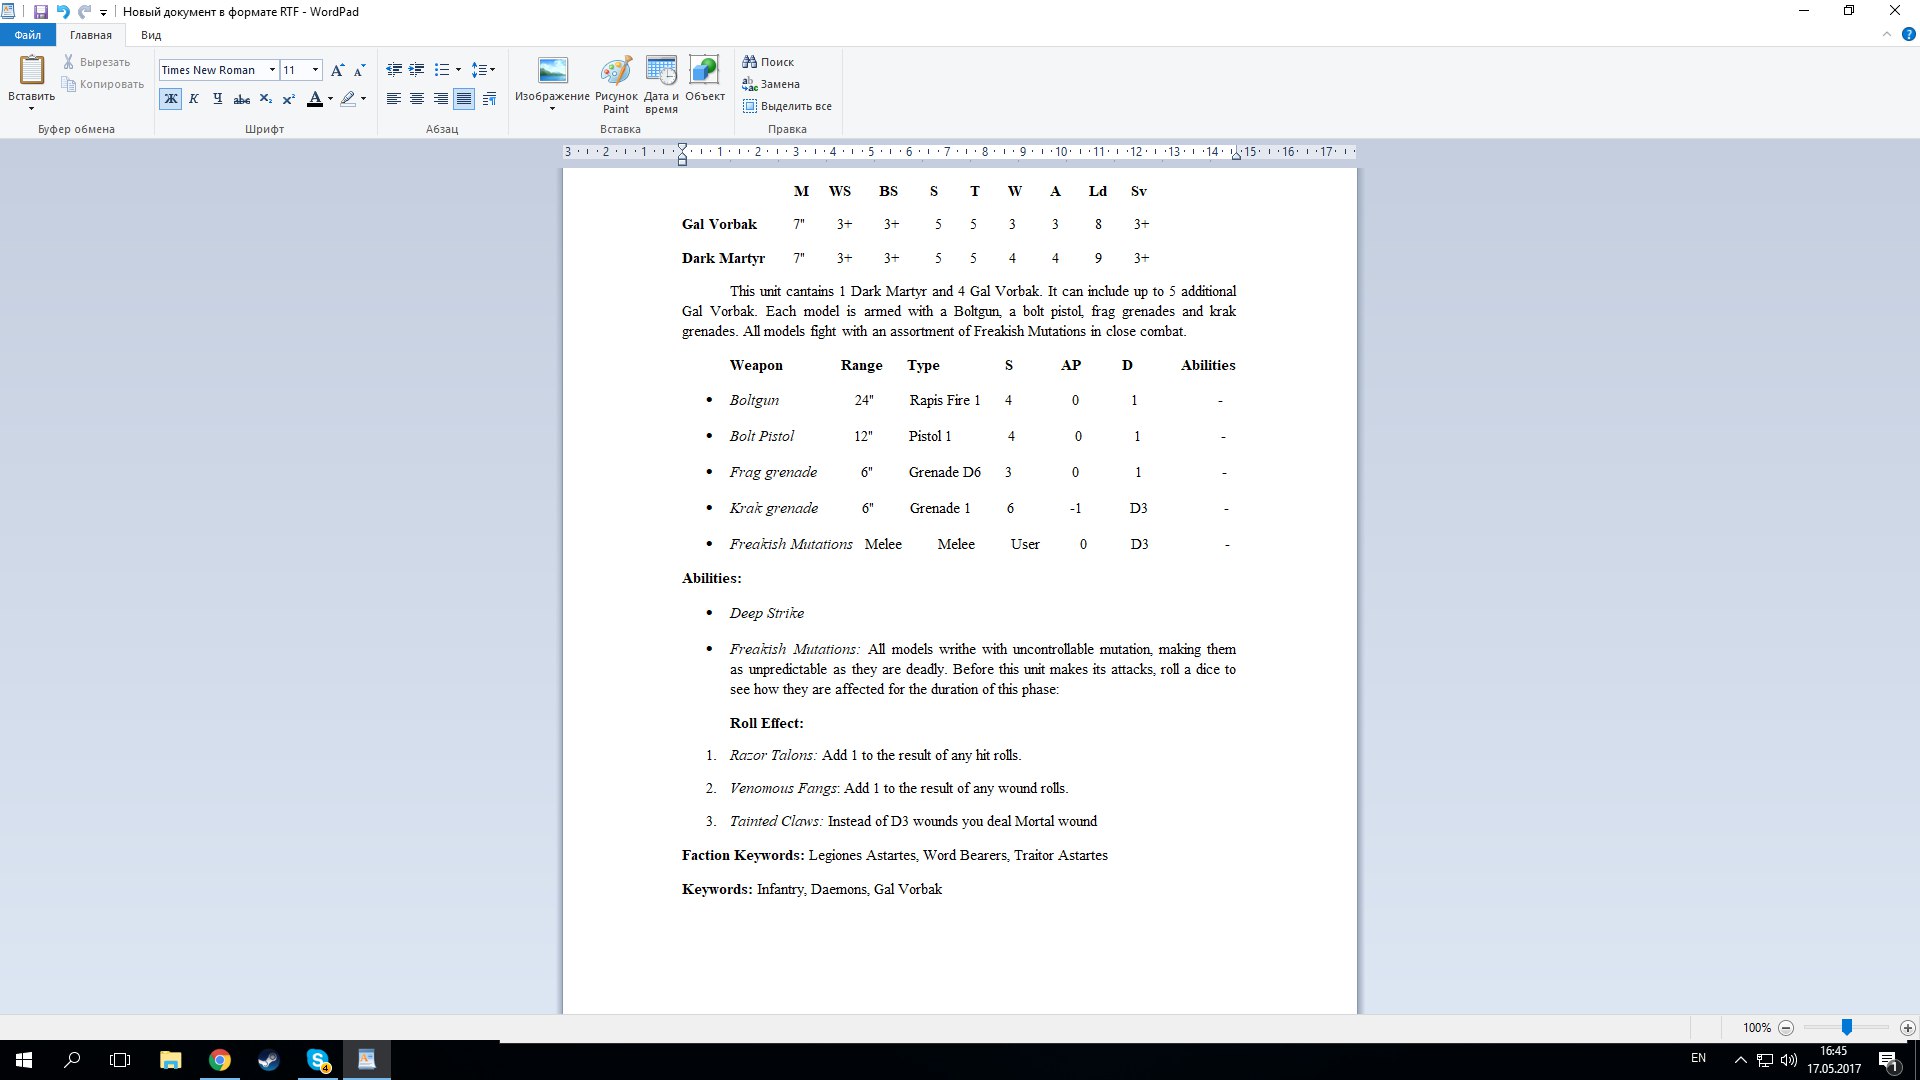
Task: Switch to the Главная ribbon tab
Action: point(91,35)
